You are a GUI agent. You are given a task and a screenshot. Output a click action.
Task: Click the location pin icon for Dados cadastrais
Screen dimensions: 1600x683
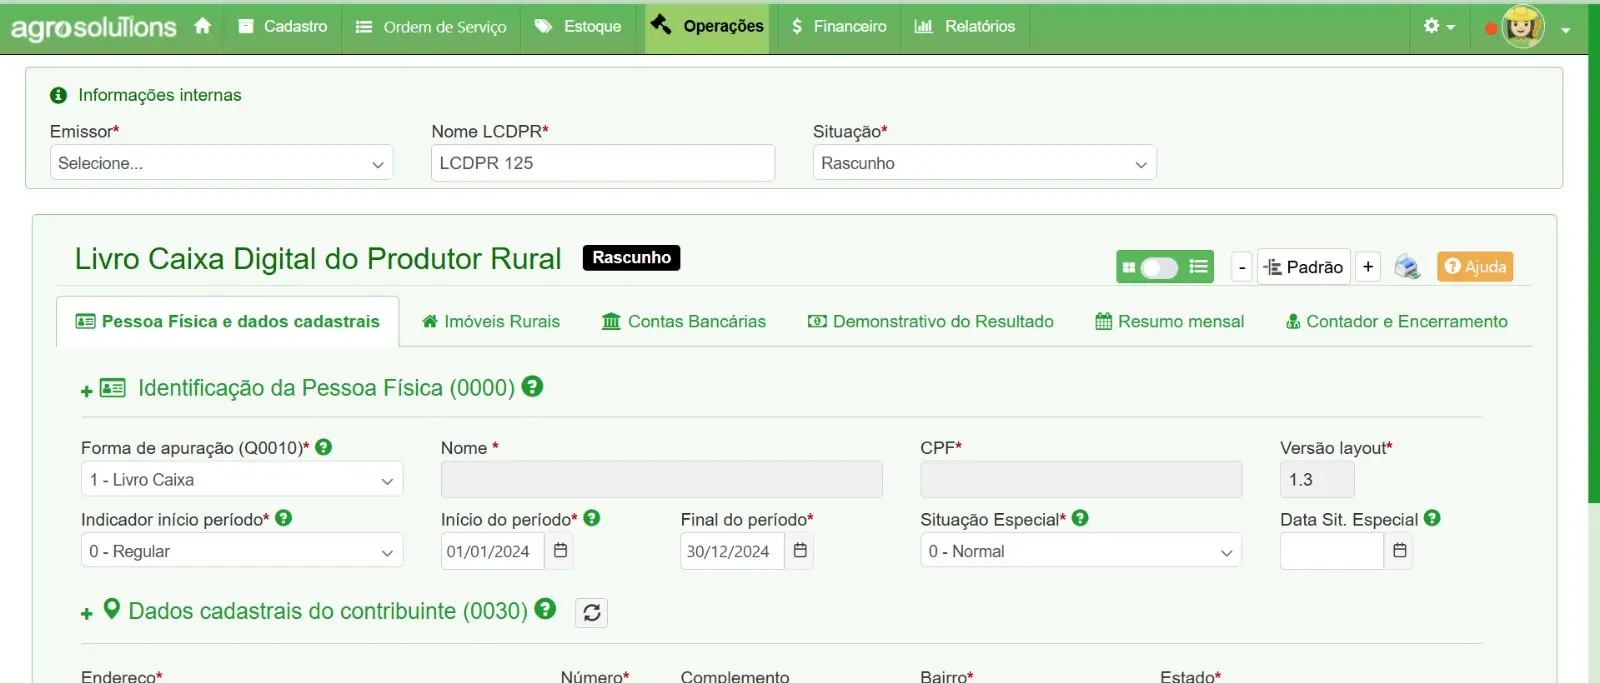(x=112, y=609)
